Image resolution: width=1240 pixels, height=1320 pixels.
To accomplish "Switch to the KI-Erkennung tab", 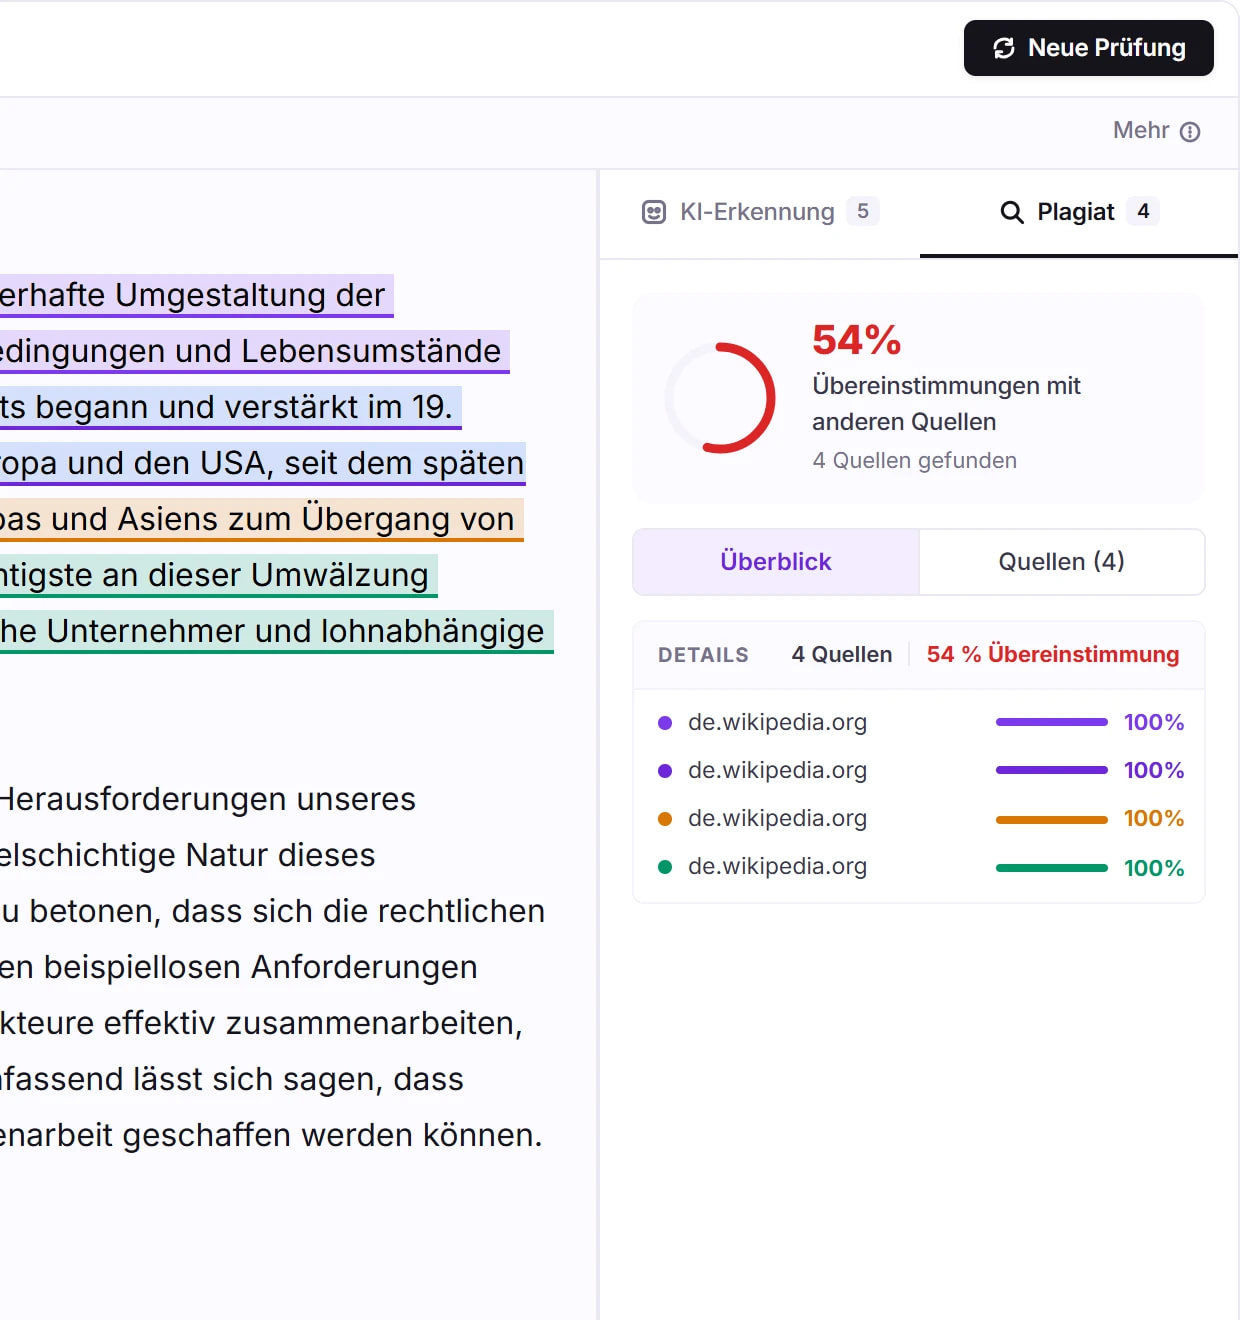I will click(760, 212).
